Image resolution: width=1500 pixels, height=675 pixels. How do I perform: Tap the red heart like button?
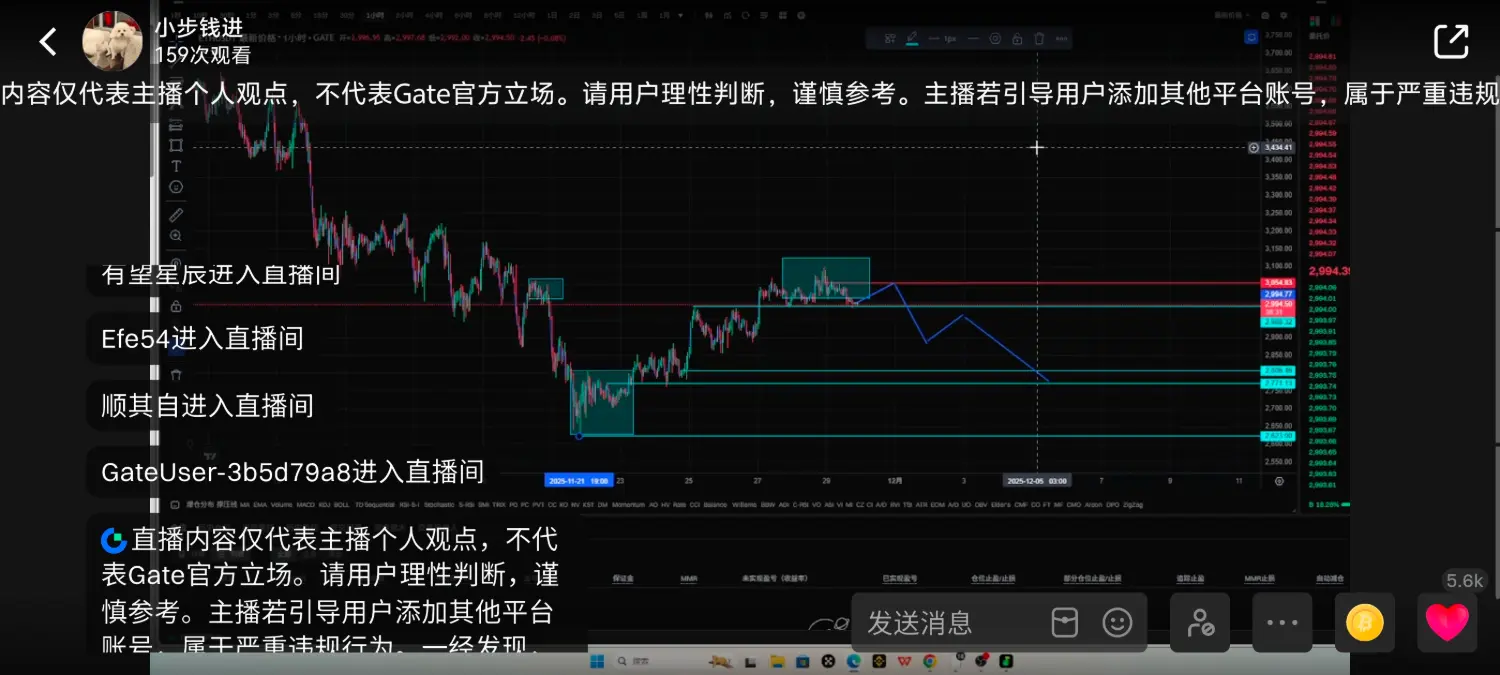point(1447,623)
